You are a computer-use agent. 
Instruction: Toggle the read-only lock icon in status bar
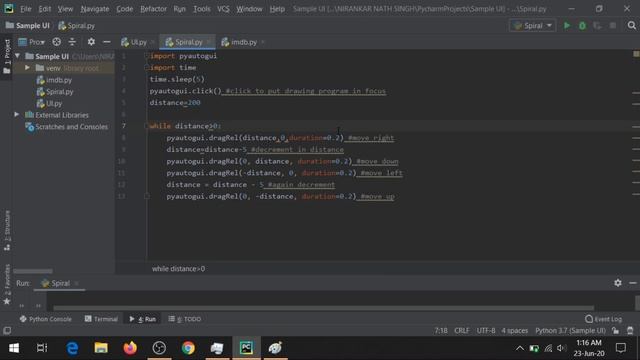[x=616, y=331]
